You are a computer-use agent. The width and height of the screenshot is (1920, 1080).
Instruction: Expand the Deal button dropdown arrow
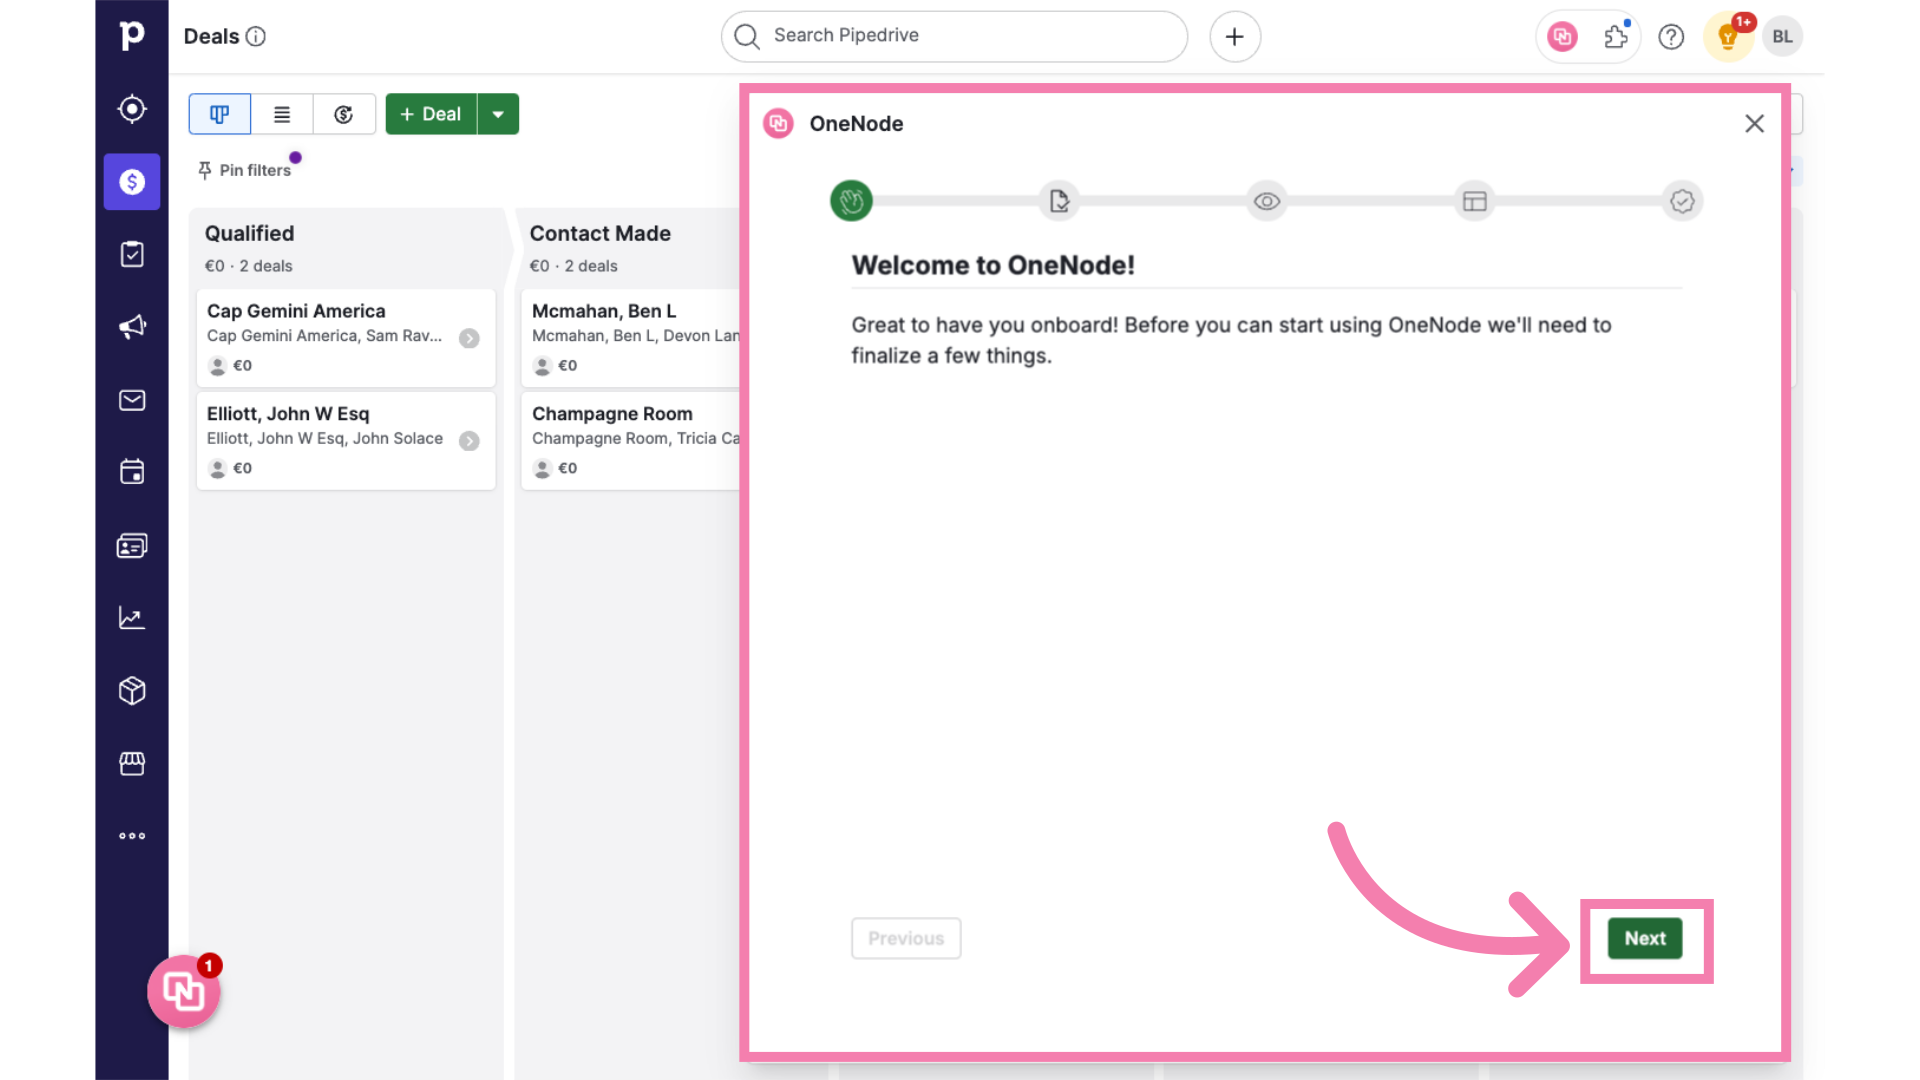pyautogui.click(x=498, y=114)
